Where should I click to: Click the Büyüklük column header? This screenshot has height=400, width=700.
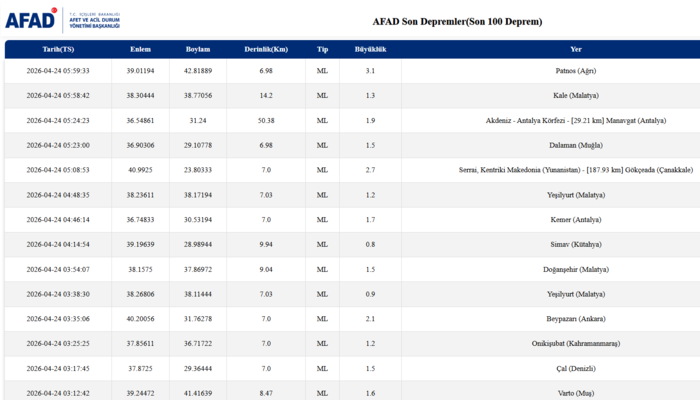point(370,49)
